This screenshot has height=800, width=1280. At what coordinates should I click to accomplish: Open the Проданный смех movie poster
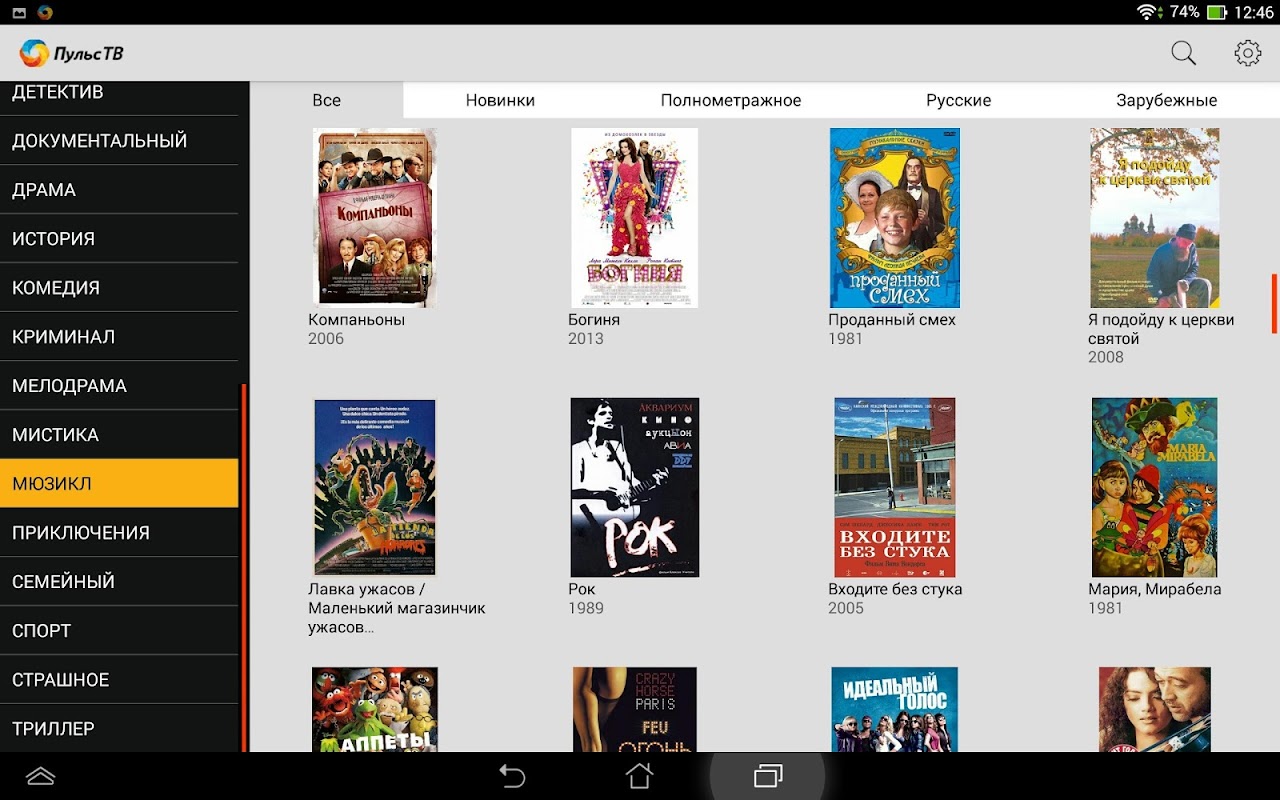click(894, 217)
